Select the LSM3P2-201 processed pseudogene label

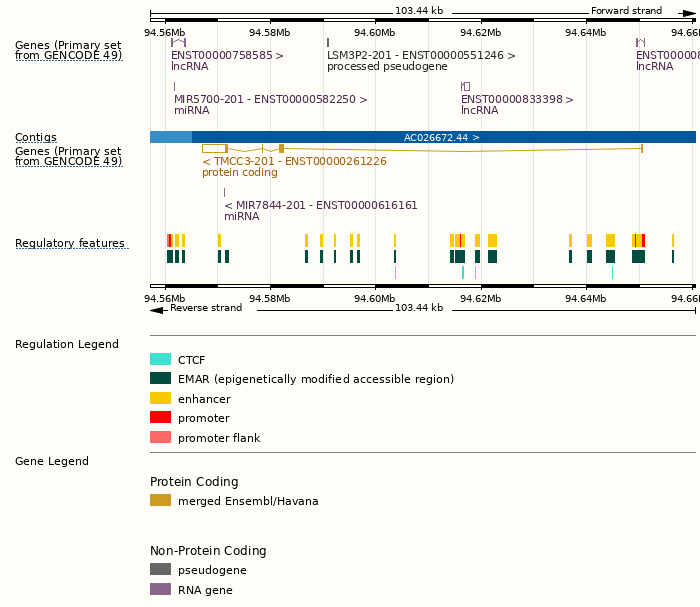tap(421, 55)
